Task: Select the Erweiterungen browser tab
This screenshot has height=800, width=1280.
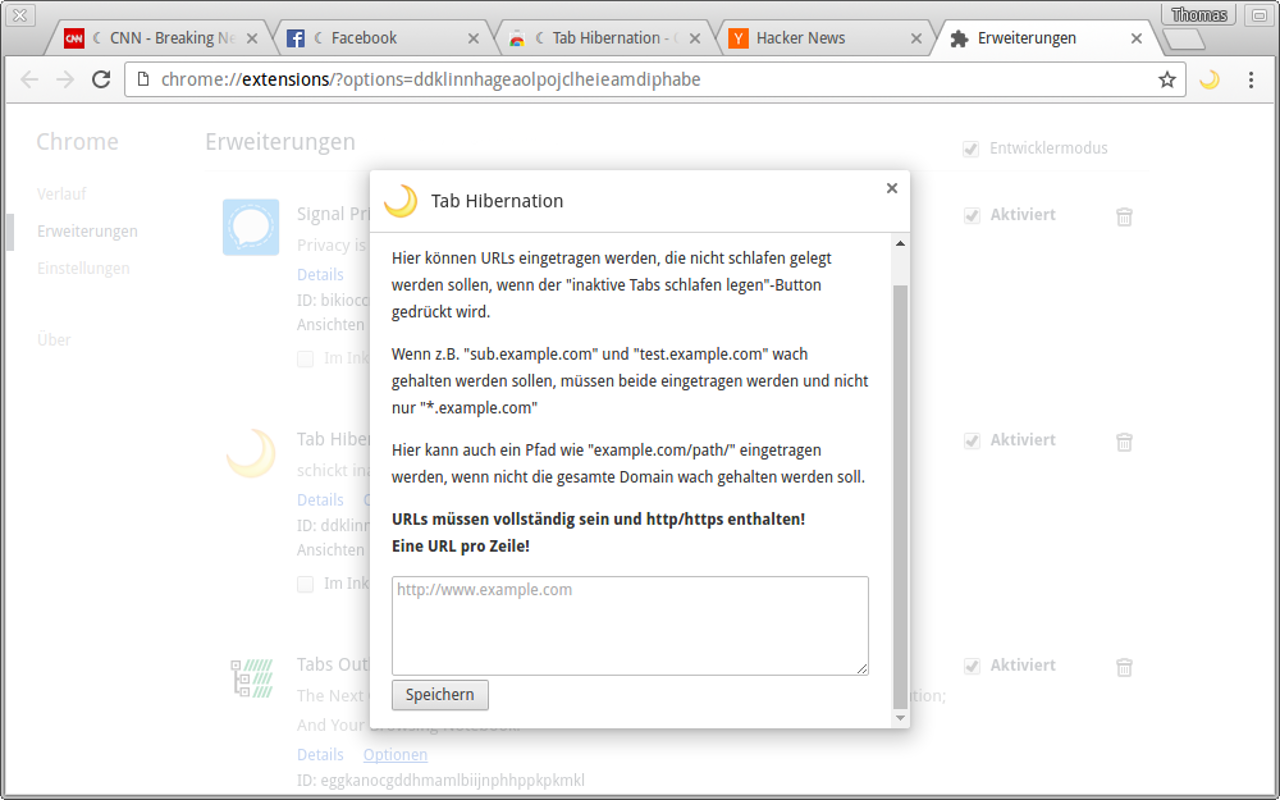Action: tap(1048, 38)
